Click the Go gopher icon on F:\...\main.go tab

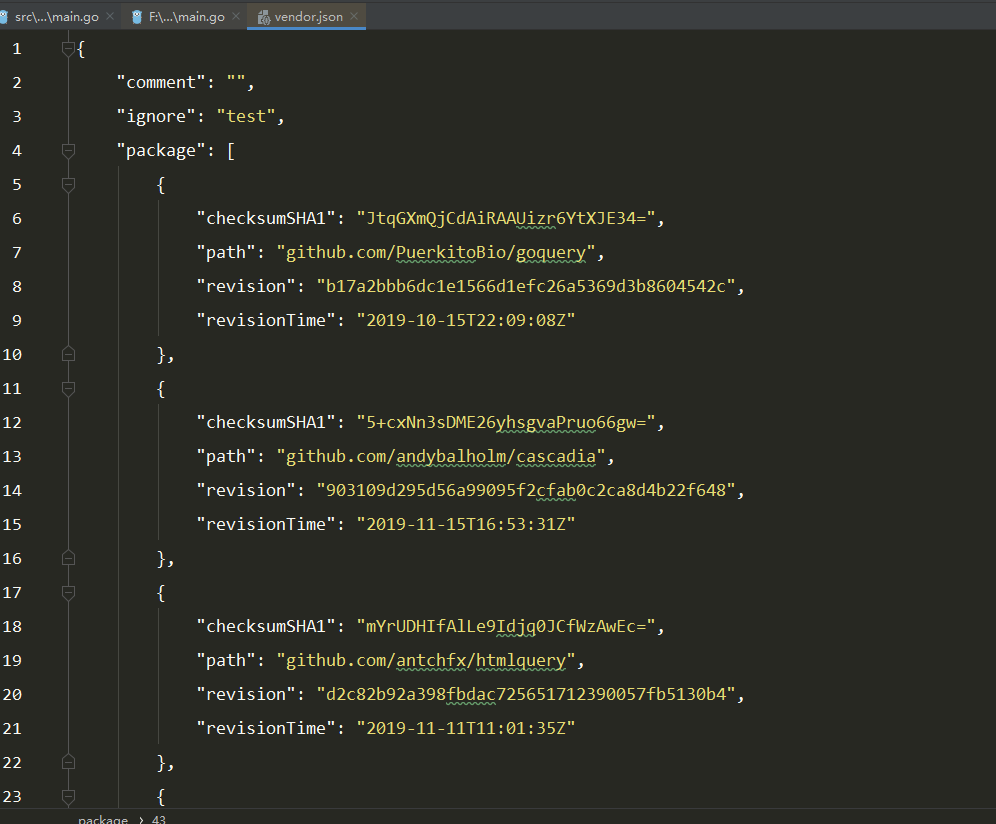137,17
